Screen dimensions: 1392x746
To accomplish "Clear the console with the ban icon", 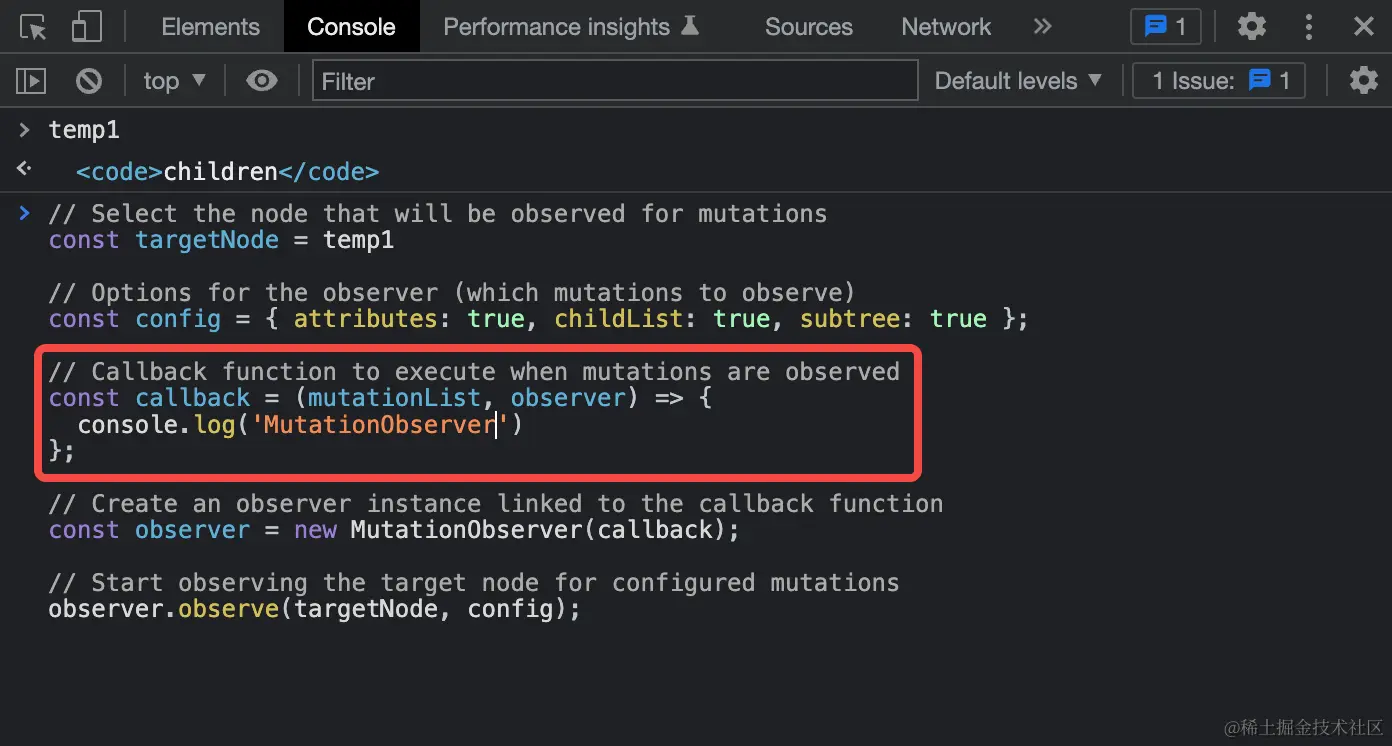I will pos(89,81).
